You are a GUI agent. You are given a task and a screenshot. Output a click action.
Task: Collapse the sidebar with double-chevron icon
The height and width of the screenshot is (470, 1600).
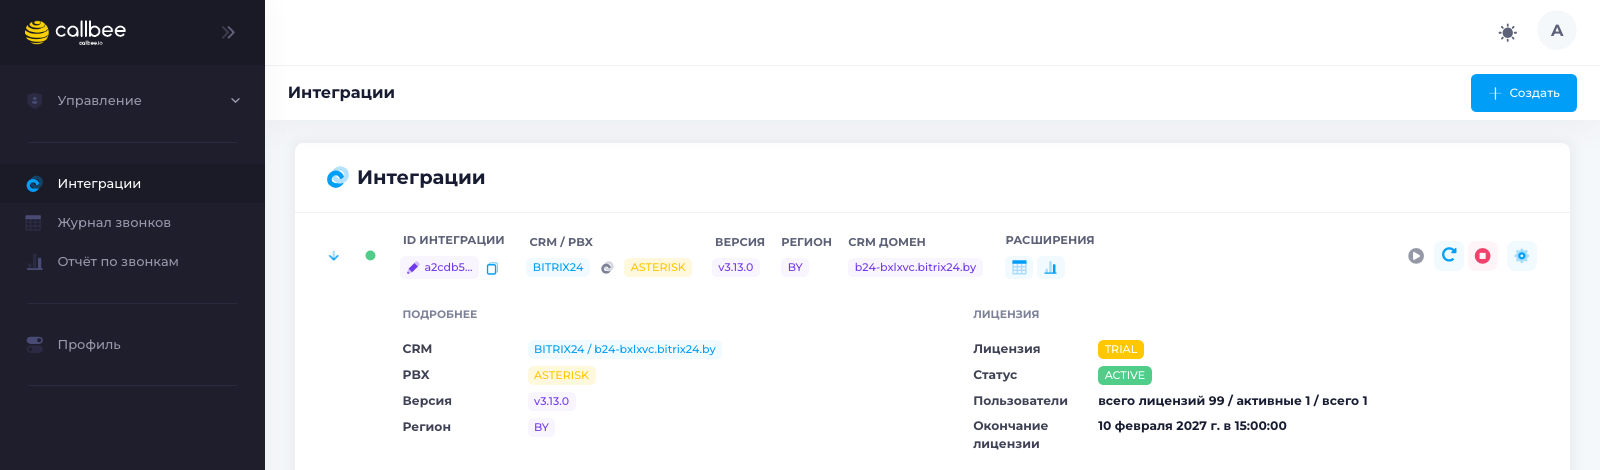(x=228, y=32)
